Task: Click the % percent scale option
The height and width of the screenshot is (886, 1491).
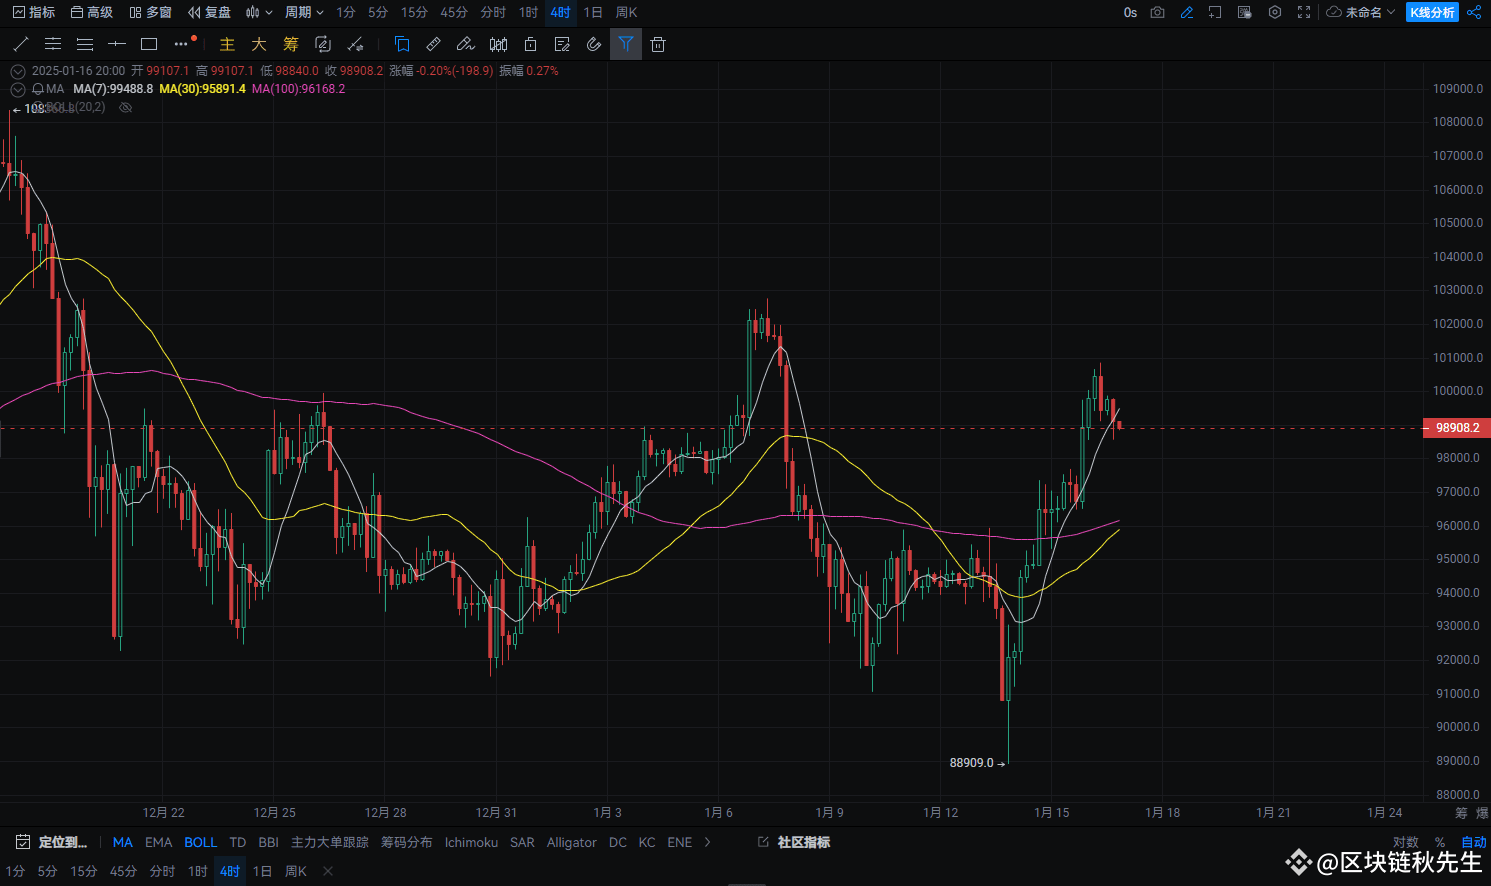Action: pyautogui.click(x=1440, y=842)
